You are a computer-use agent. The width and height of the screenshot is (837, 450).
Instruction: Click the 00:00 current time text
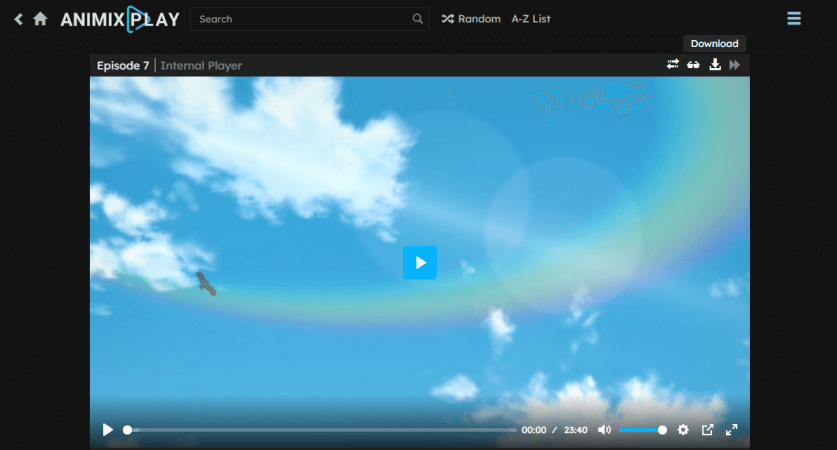[x=534, y=430]
